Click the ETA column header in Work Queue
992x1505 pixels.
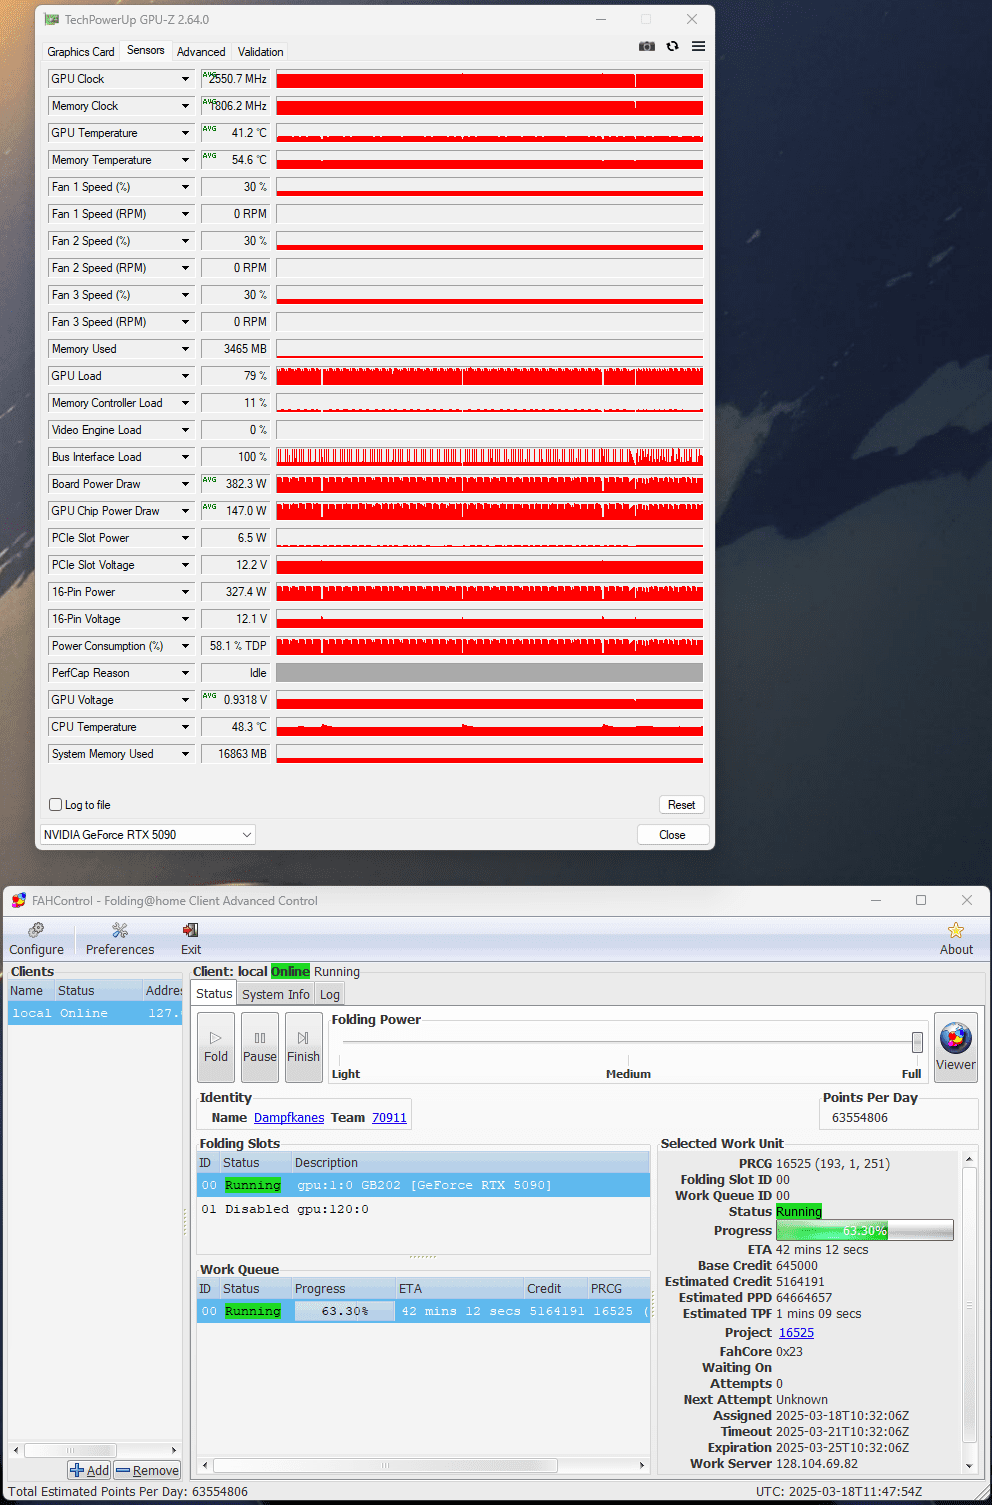(460, 1289)
